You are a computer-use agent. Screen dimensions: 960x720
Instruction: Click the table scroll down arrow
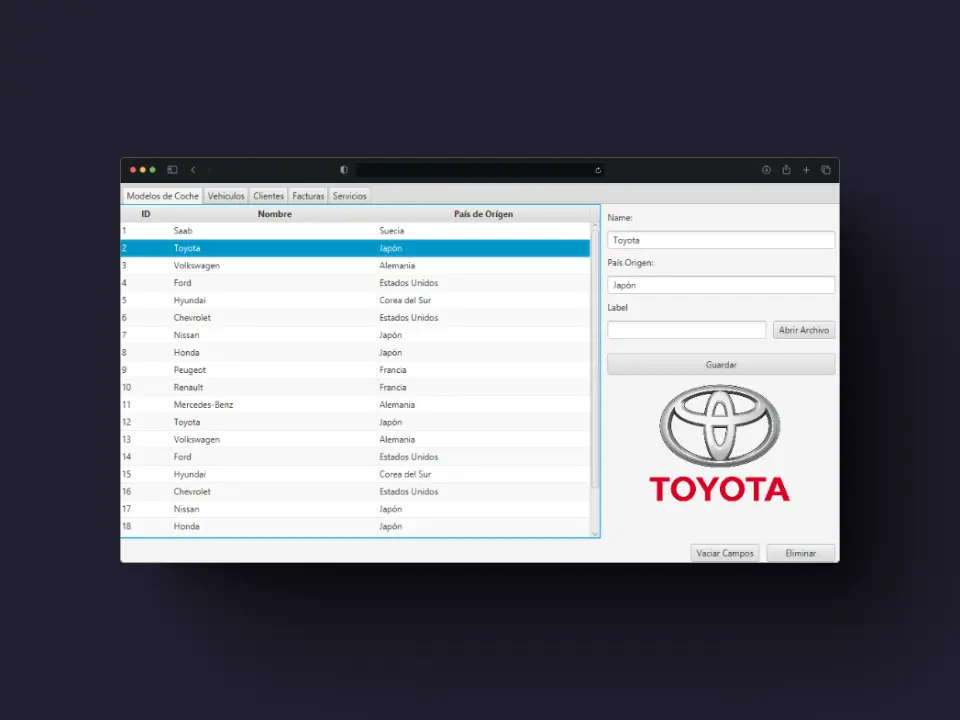594,534
